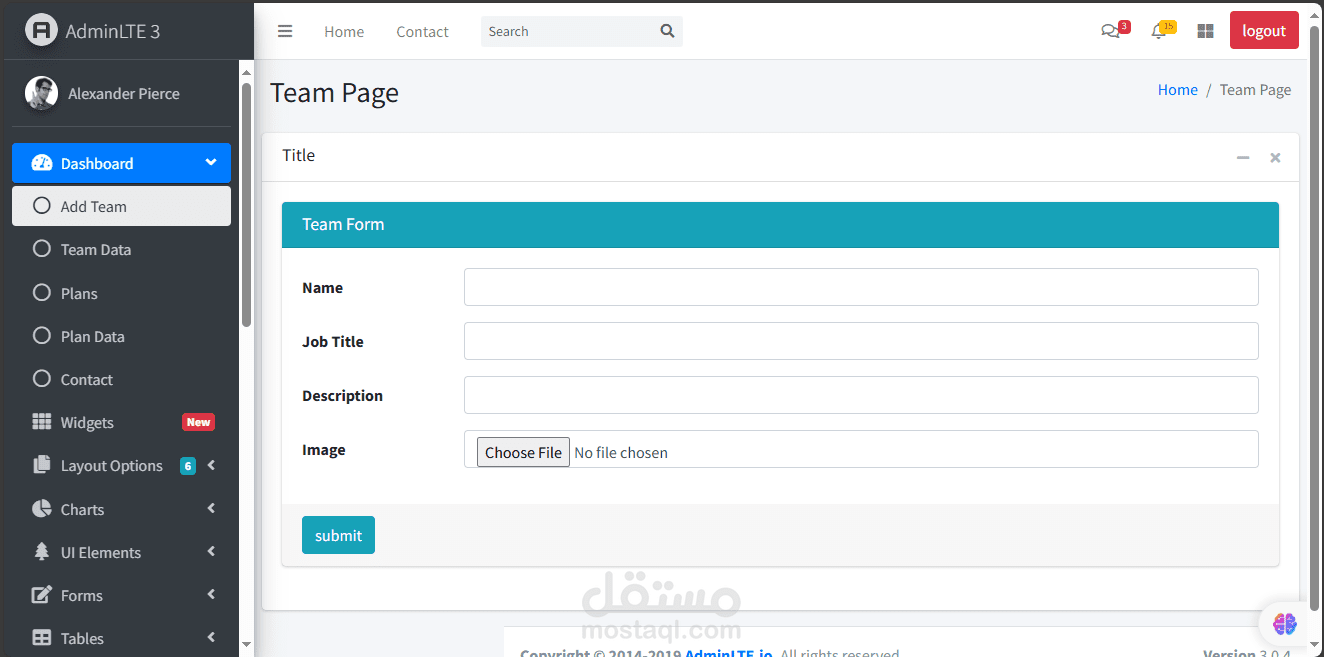This screenshot has height=657, width=1324.
Task: Open the Add Team sidebar item
Action: pos(121,206)
